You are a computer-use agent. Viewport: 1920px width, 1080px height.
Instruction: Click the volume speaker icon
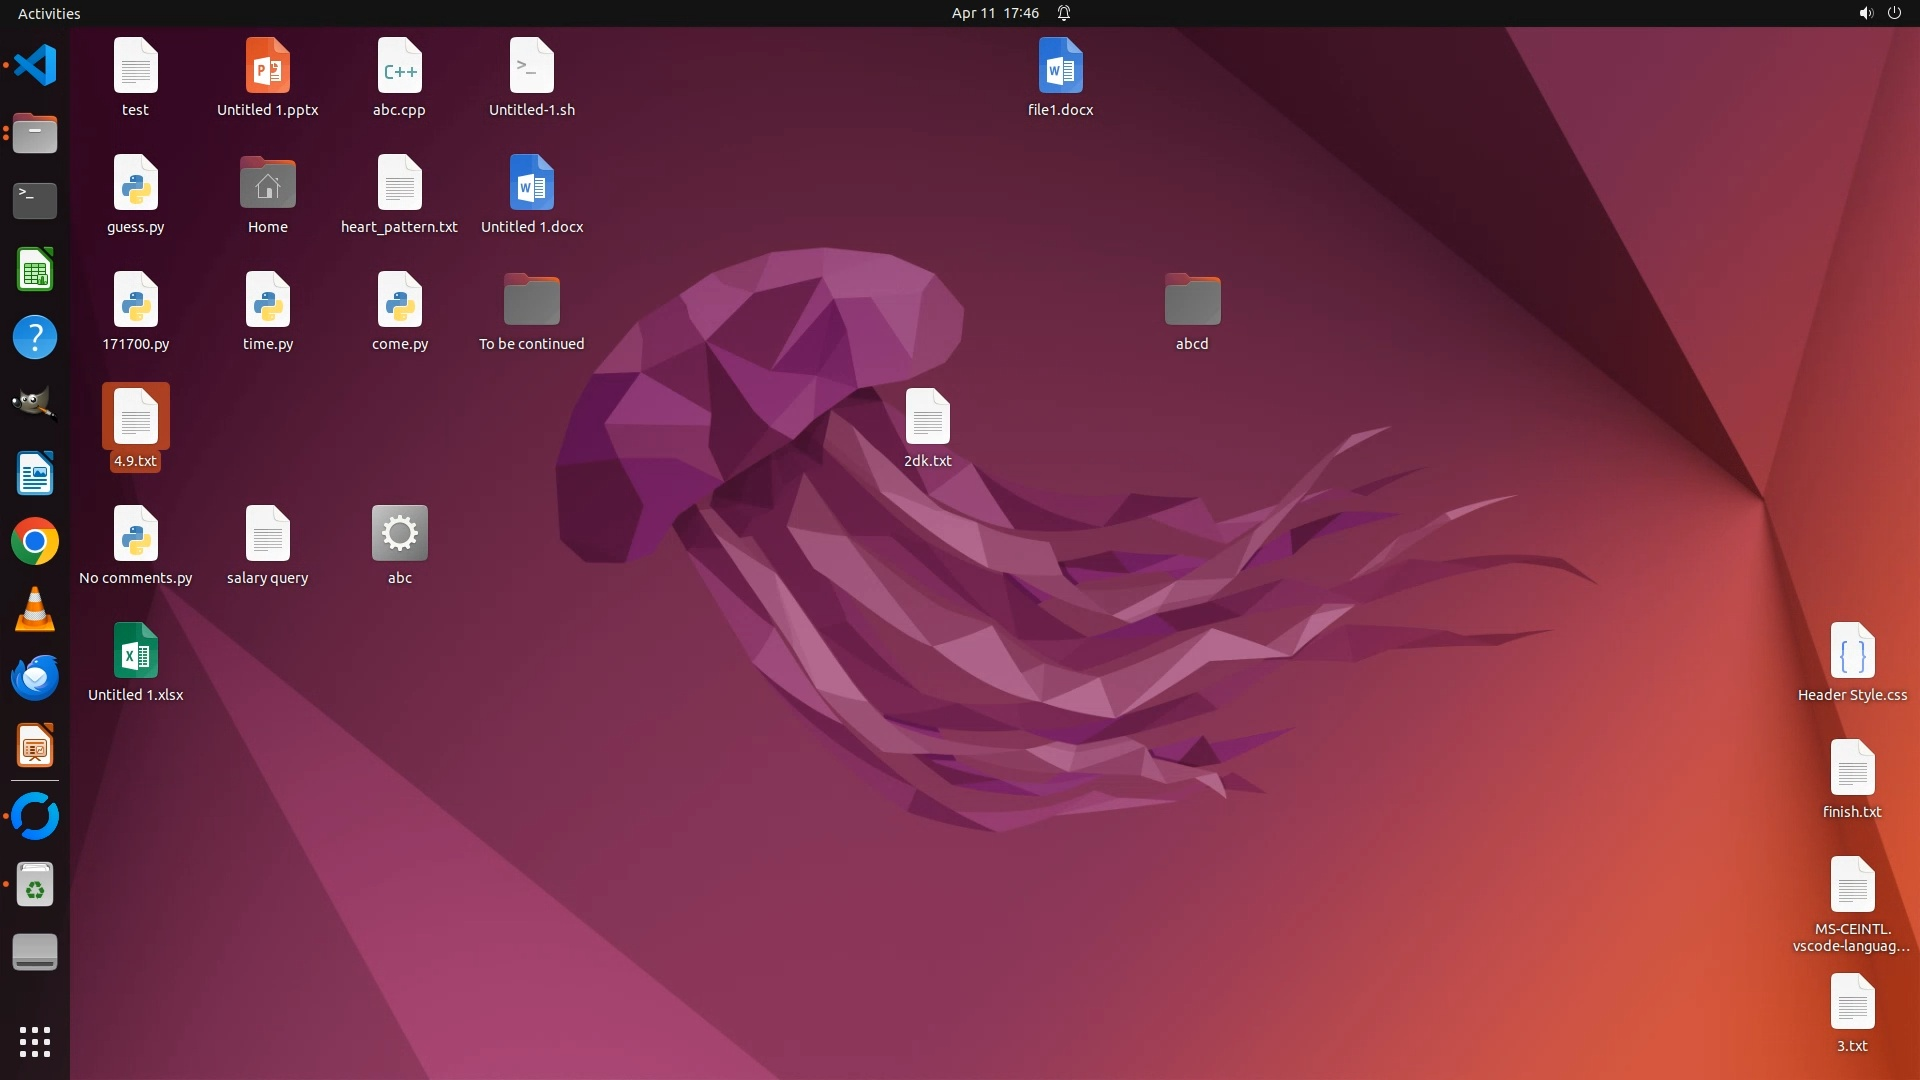click(1865, 13)
